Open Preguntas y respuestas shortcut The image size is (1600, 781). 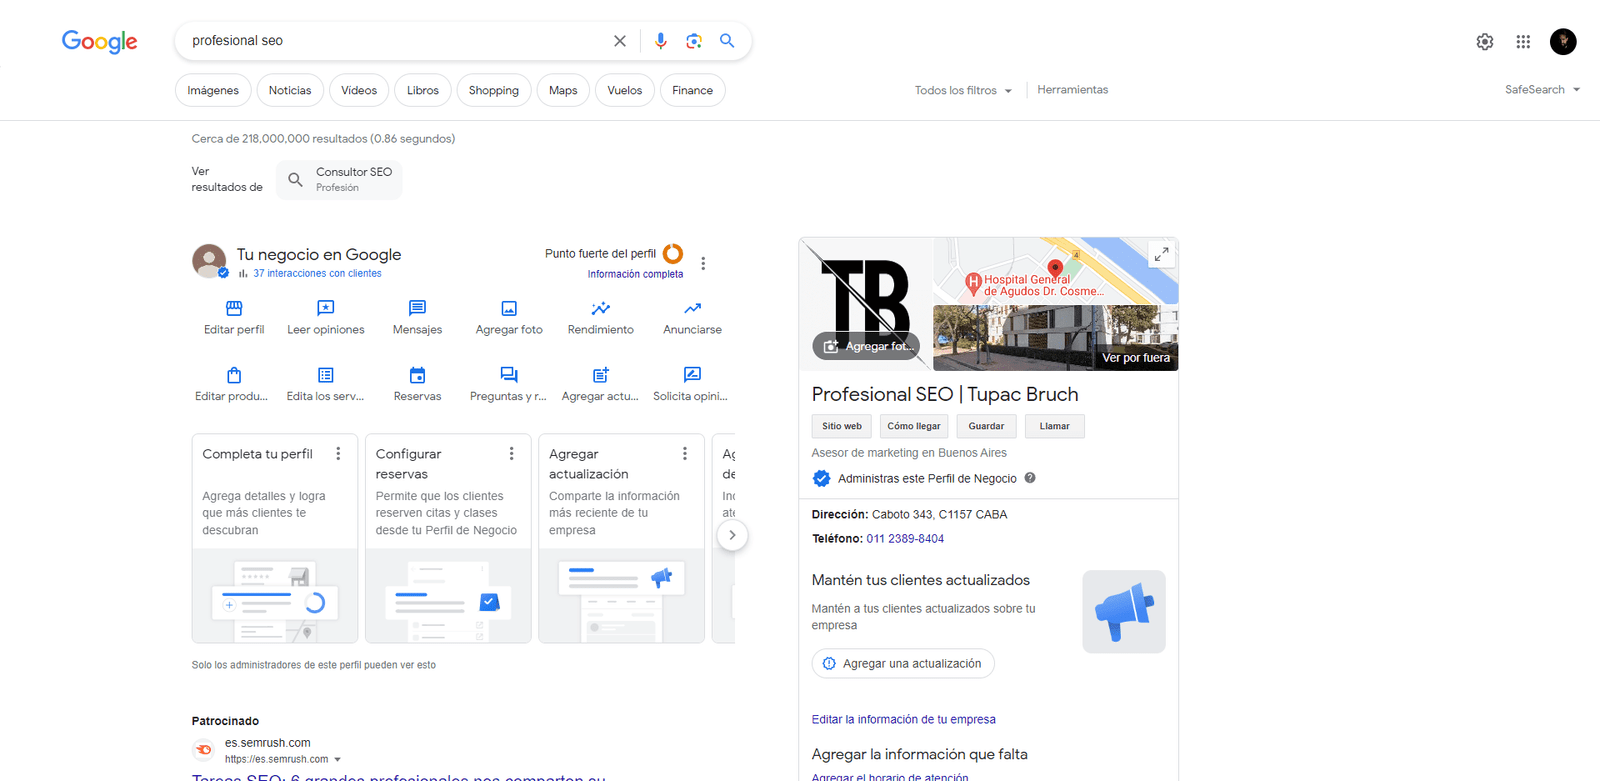pos(509,385)
